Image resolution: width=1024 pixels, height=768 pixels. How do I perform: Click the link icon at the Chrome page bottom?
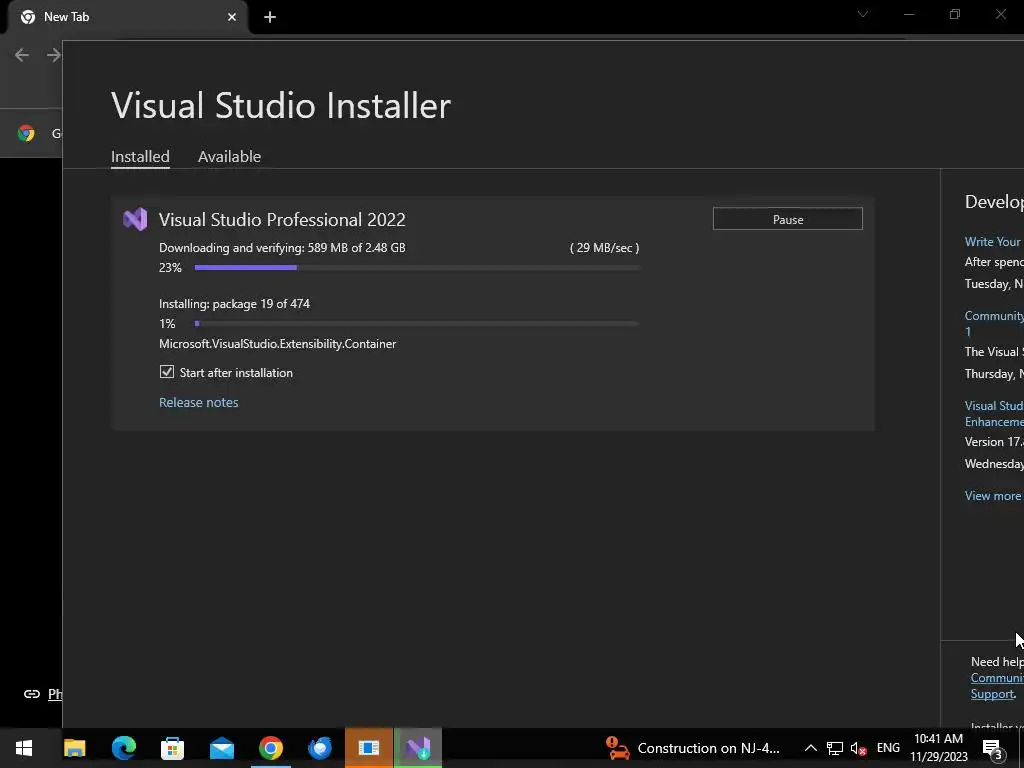tap(31, 694)
